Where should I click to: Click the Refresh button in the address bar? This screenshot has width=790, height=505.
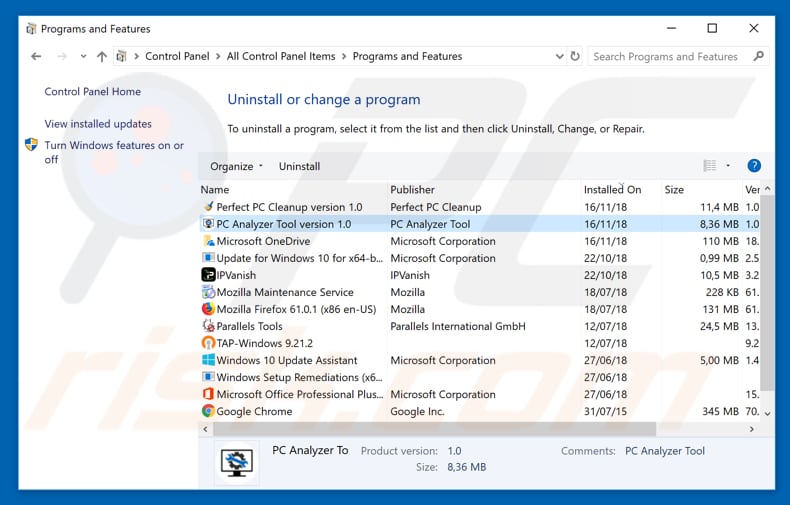click(x=575, y=56)
